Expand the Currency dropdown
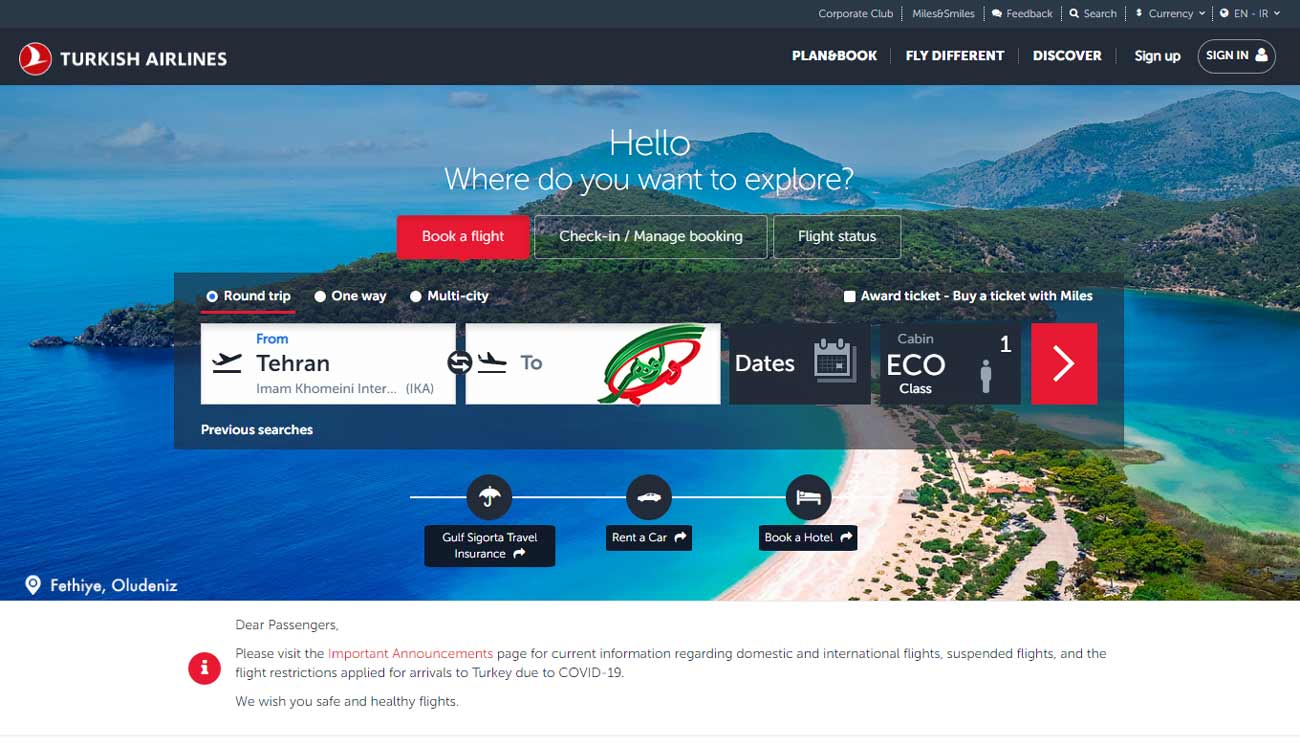The width and height of the screenshot is (1300, 745). (1170, 14)
